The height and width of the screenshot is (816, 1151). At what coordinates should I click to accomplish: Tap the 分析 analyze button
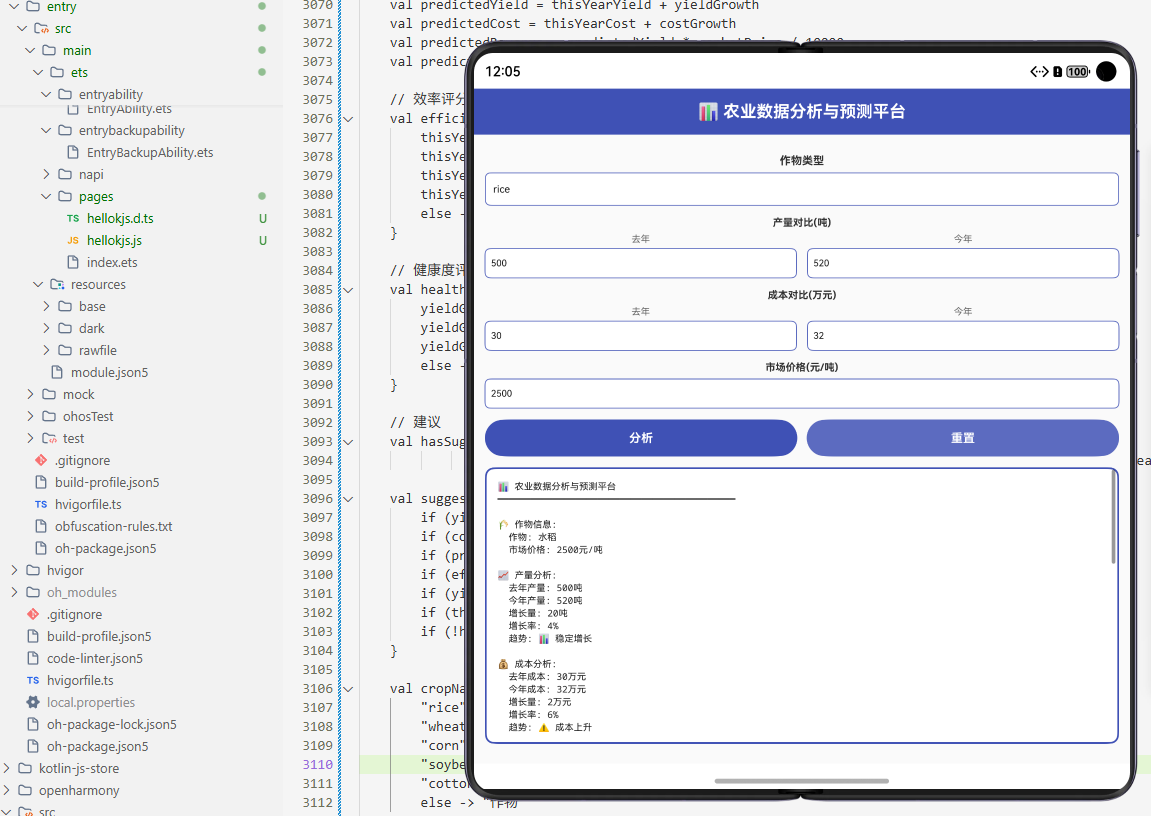(x=641, y=438)
